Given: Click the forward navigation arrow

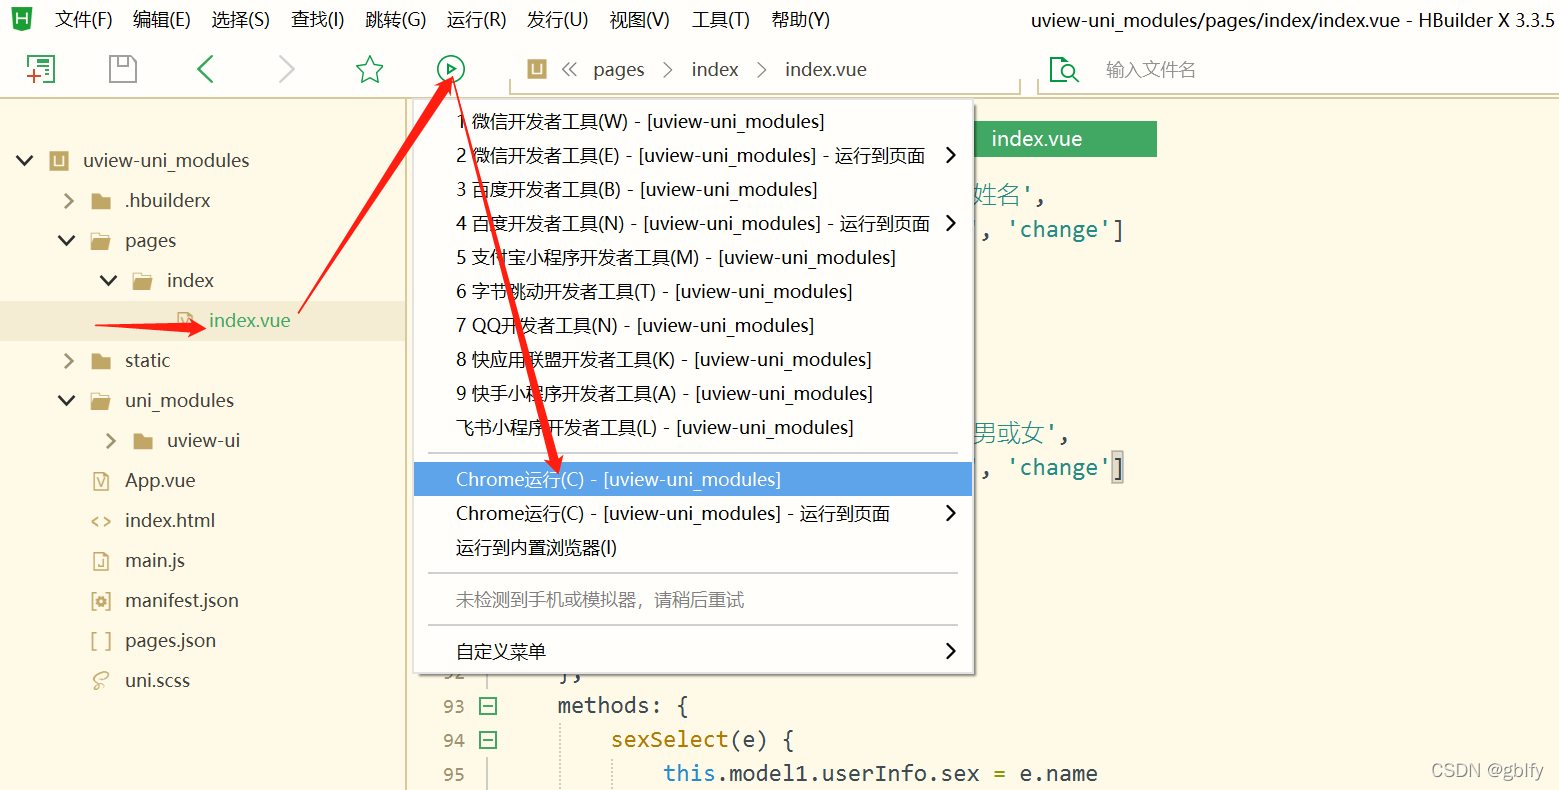Looking at the screenshot, I should click(286, 68).
